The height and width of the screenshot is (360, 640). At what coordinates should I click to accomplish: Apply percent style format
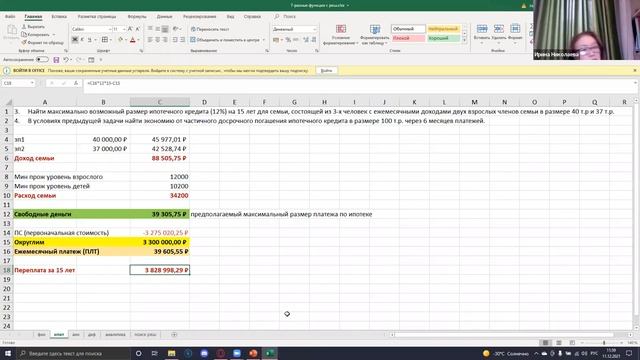[288, 40]
